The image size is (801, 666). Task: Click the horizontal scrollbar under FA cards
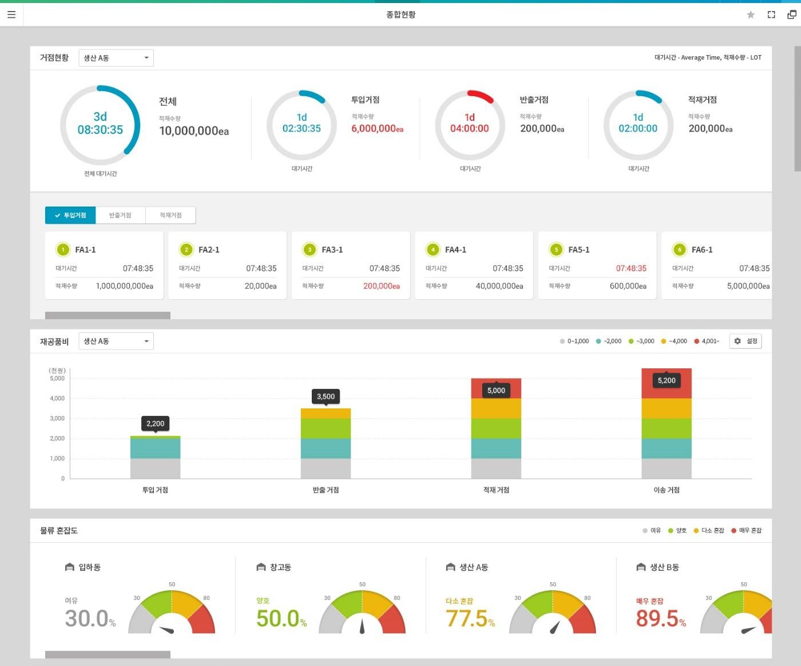click(107, 316)
